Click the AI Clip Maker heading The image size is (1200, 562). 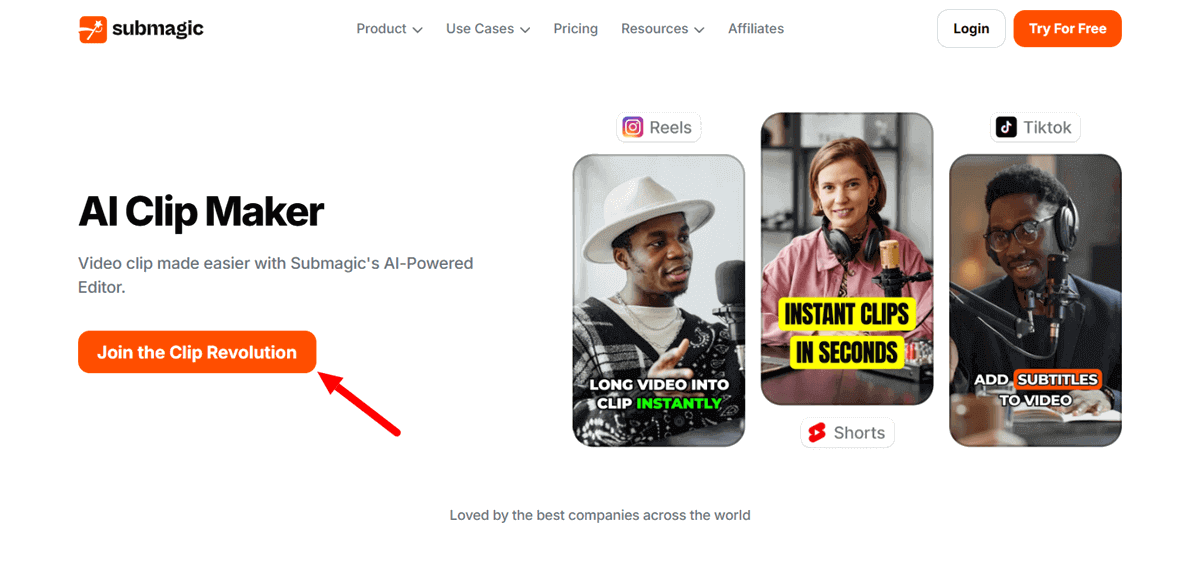point(201,211)
